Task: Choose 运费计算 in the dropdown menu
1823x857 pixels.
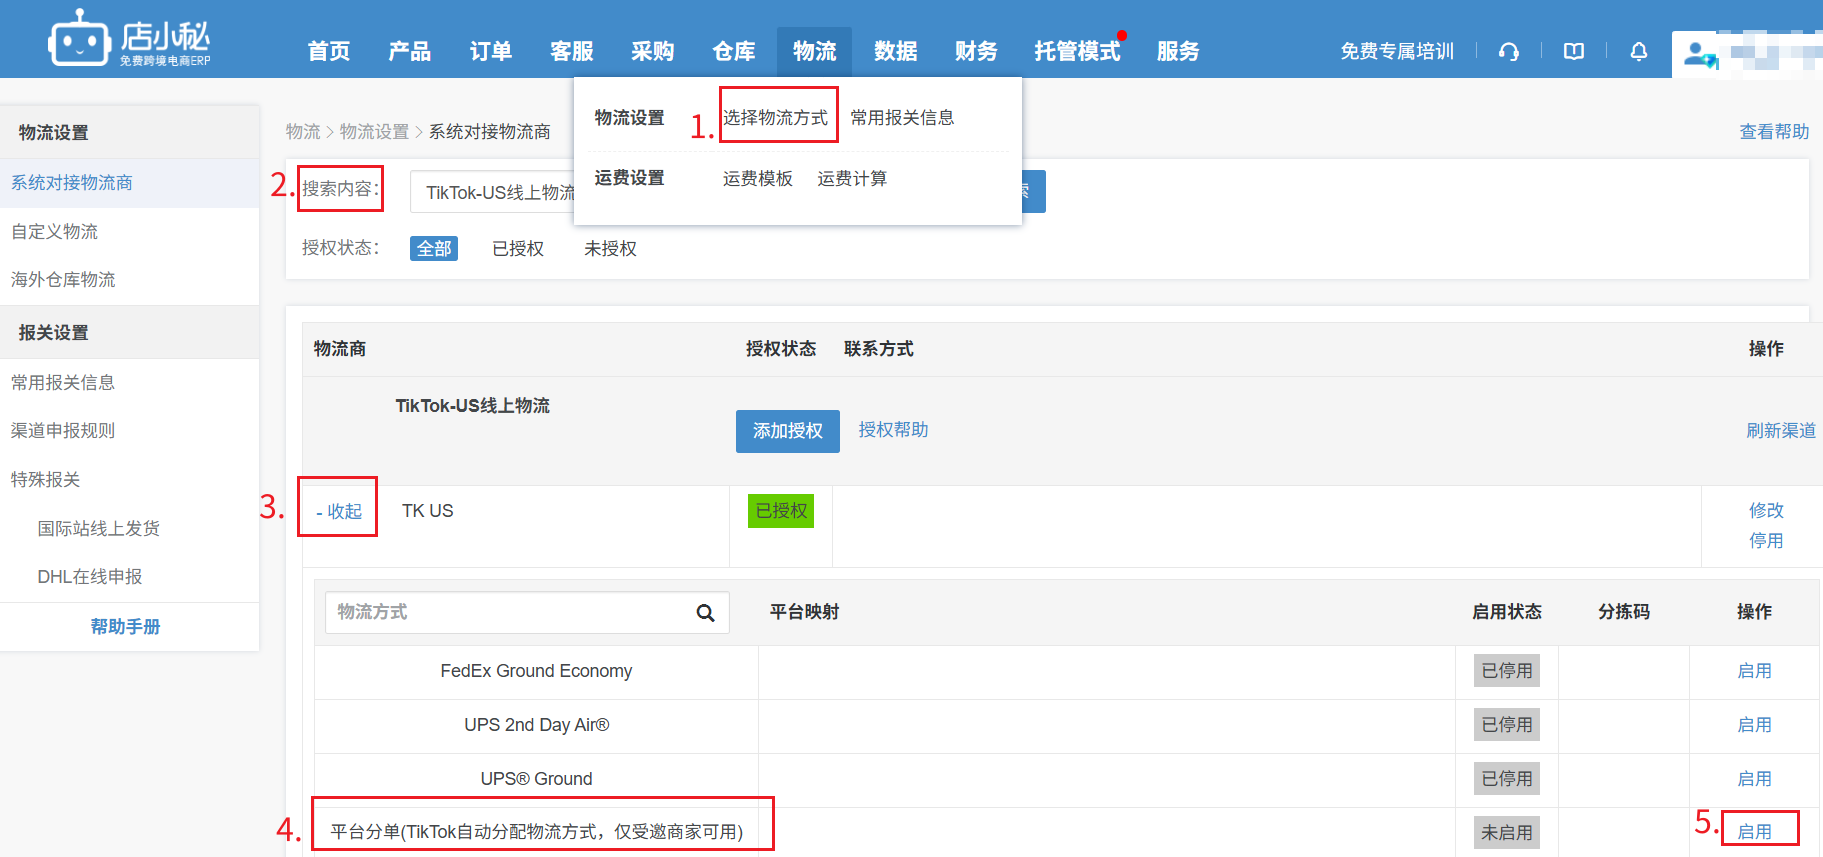Action: (x=852, y=179)
